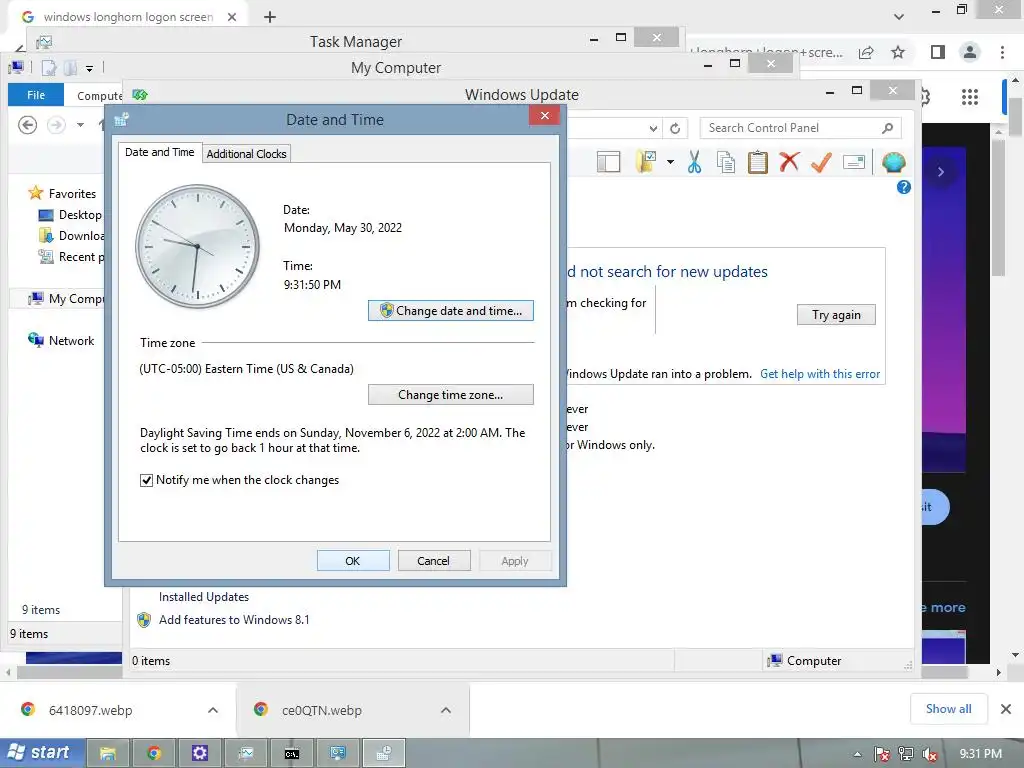Click the search magnifier in Search Control Panel box
The image size is (1024, 768).
pos(888,128)
